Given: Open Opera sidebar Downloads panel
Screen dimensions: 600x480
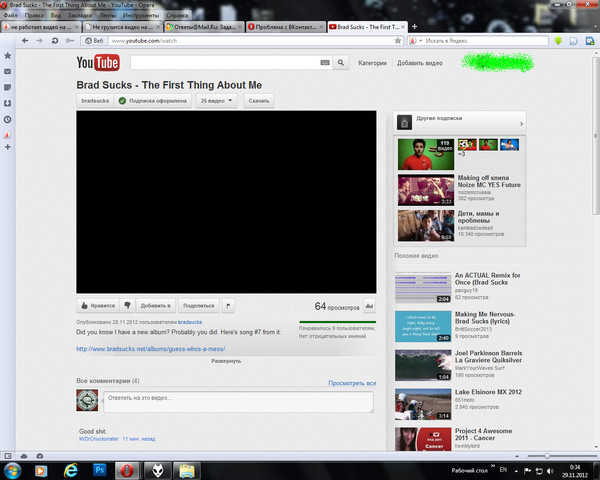Looking at the screenshot, I should point(7,103).
